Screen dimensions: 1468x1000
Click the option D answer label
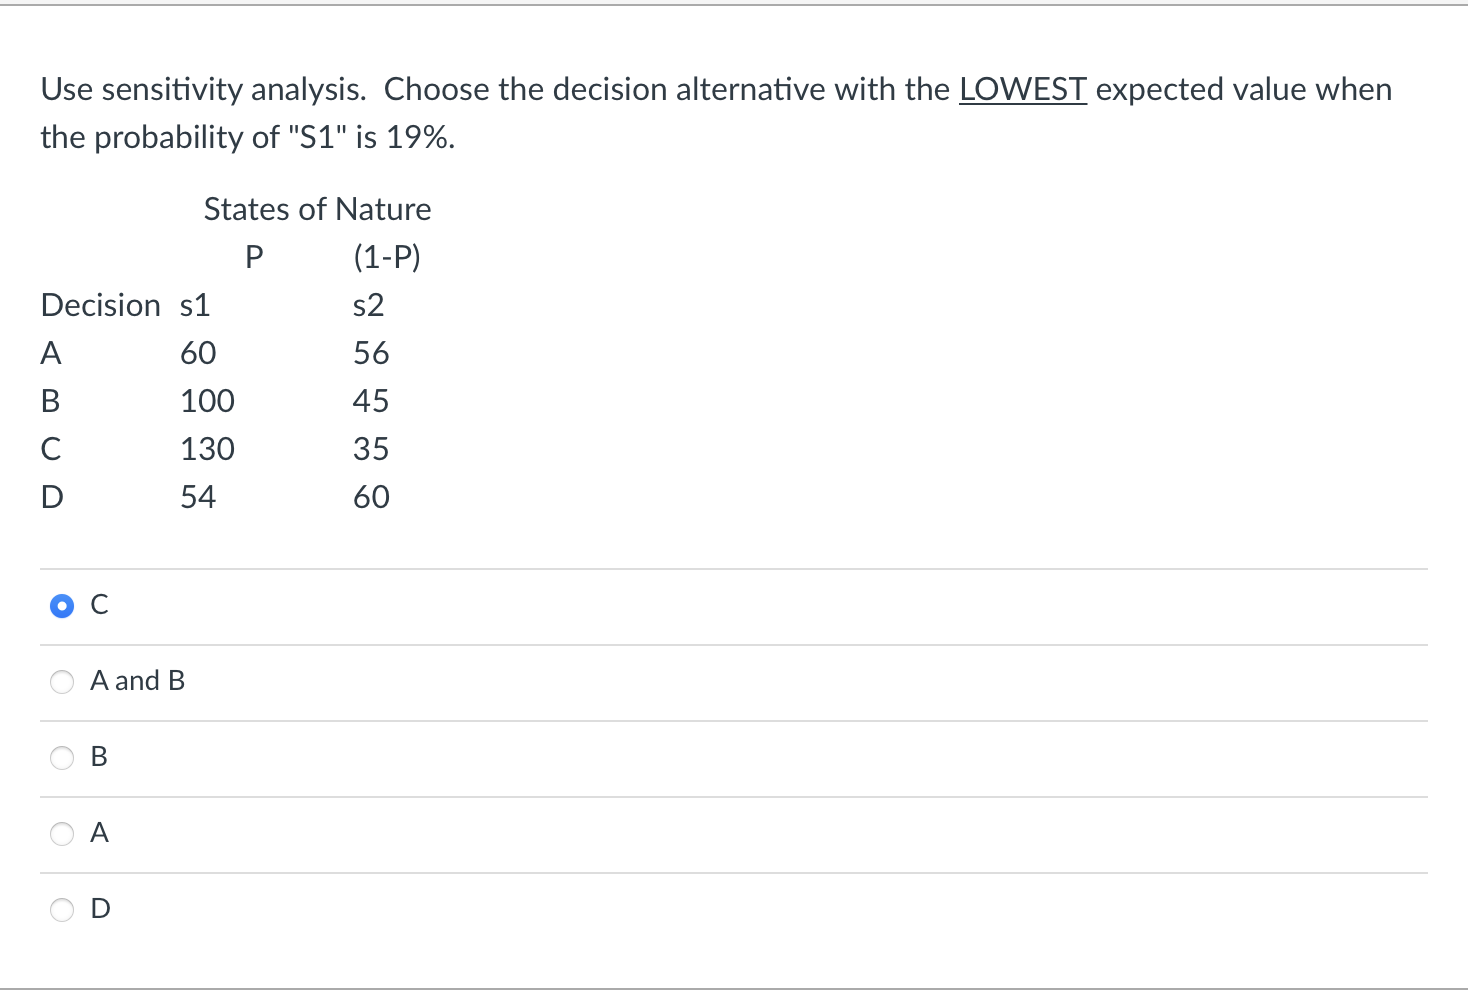tap(98, 909)
